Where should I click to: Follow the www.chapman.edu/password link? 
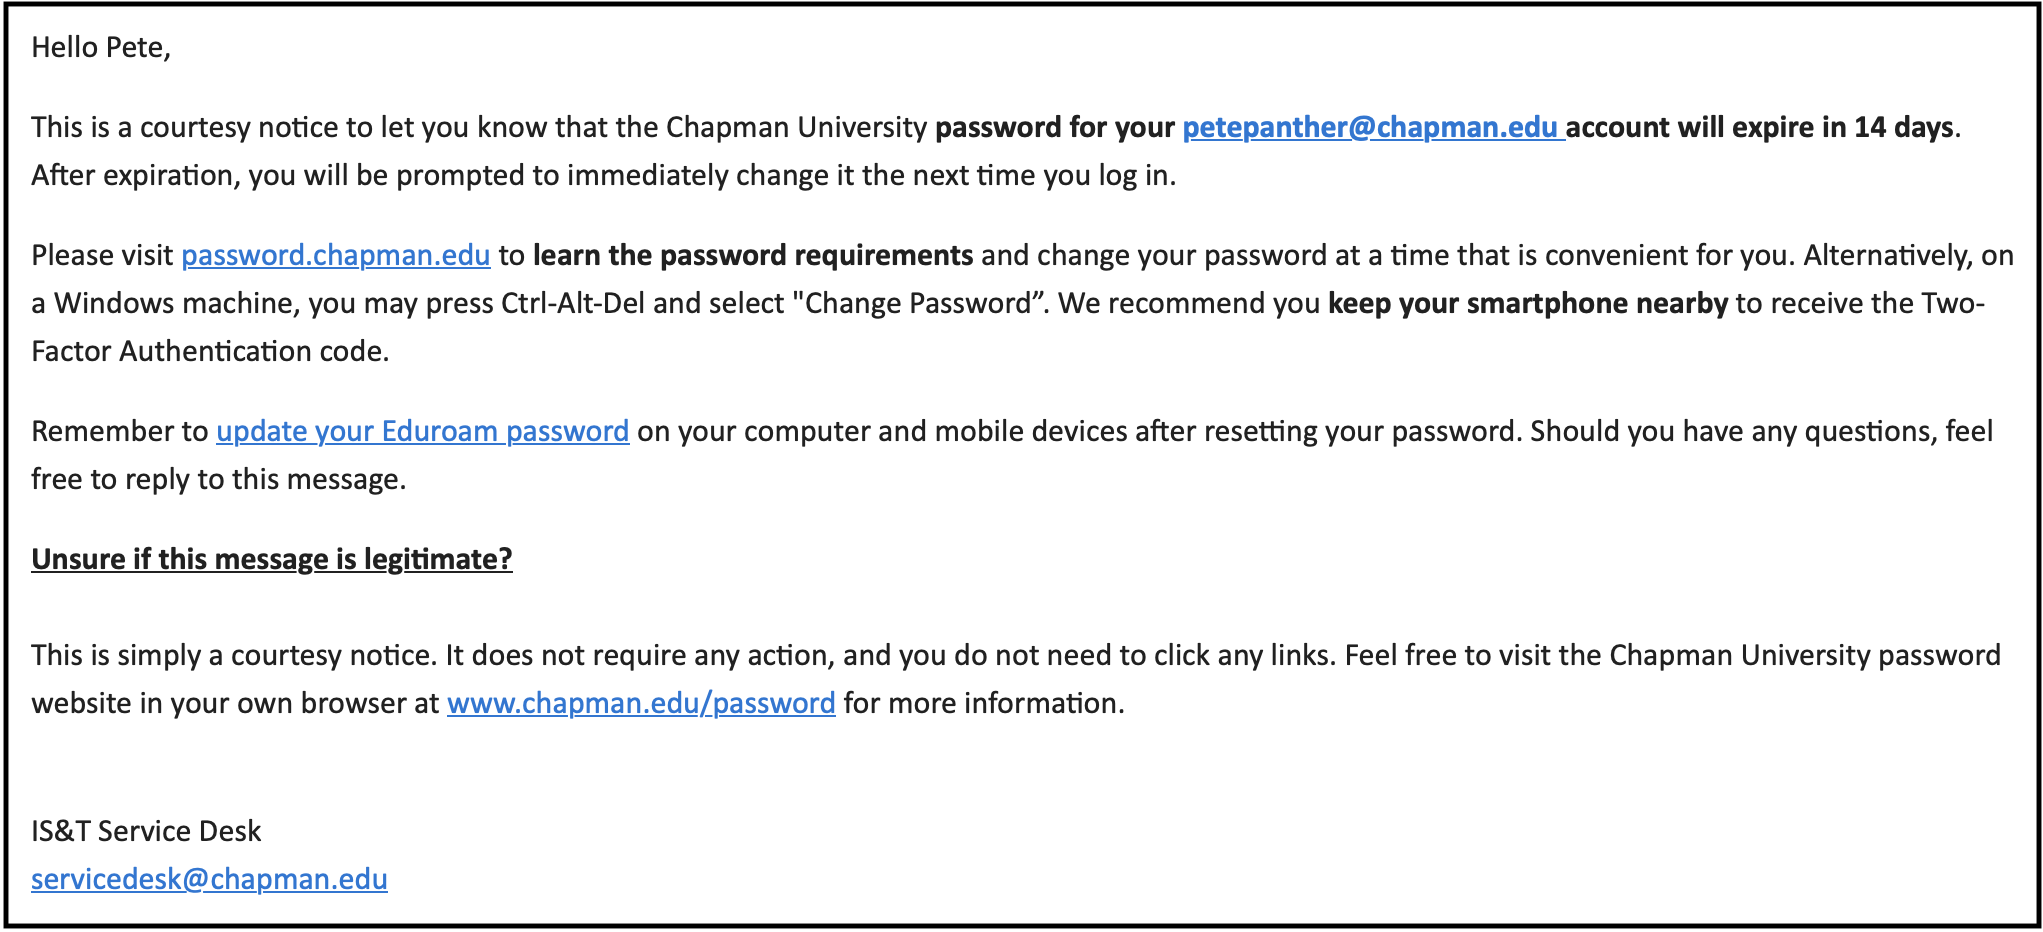[641, 704]
